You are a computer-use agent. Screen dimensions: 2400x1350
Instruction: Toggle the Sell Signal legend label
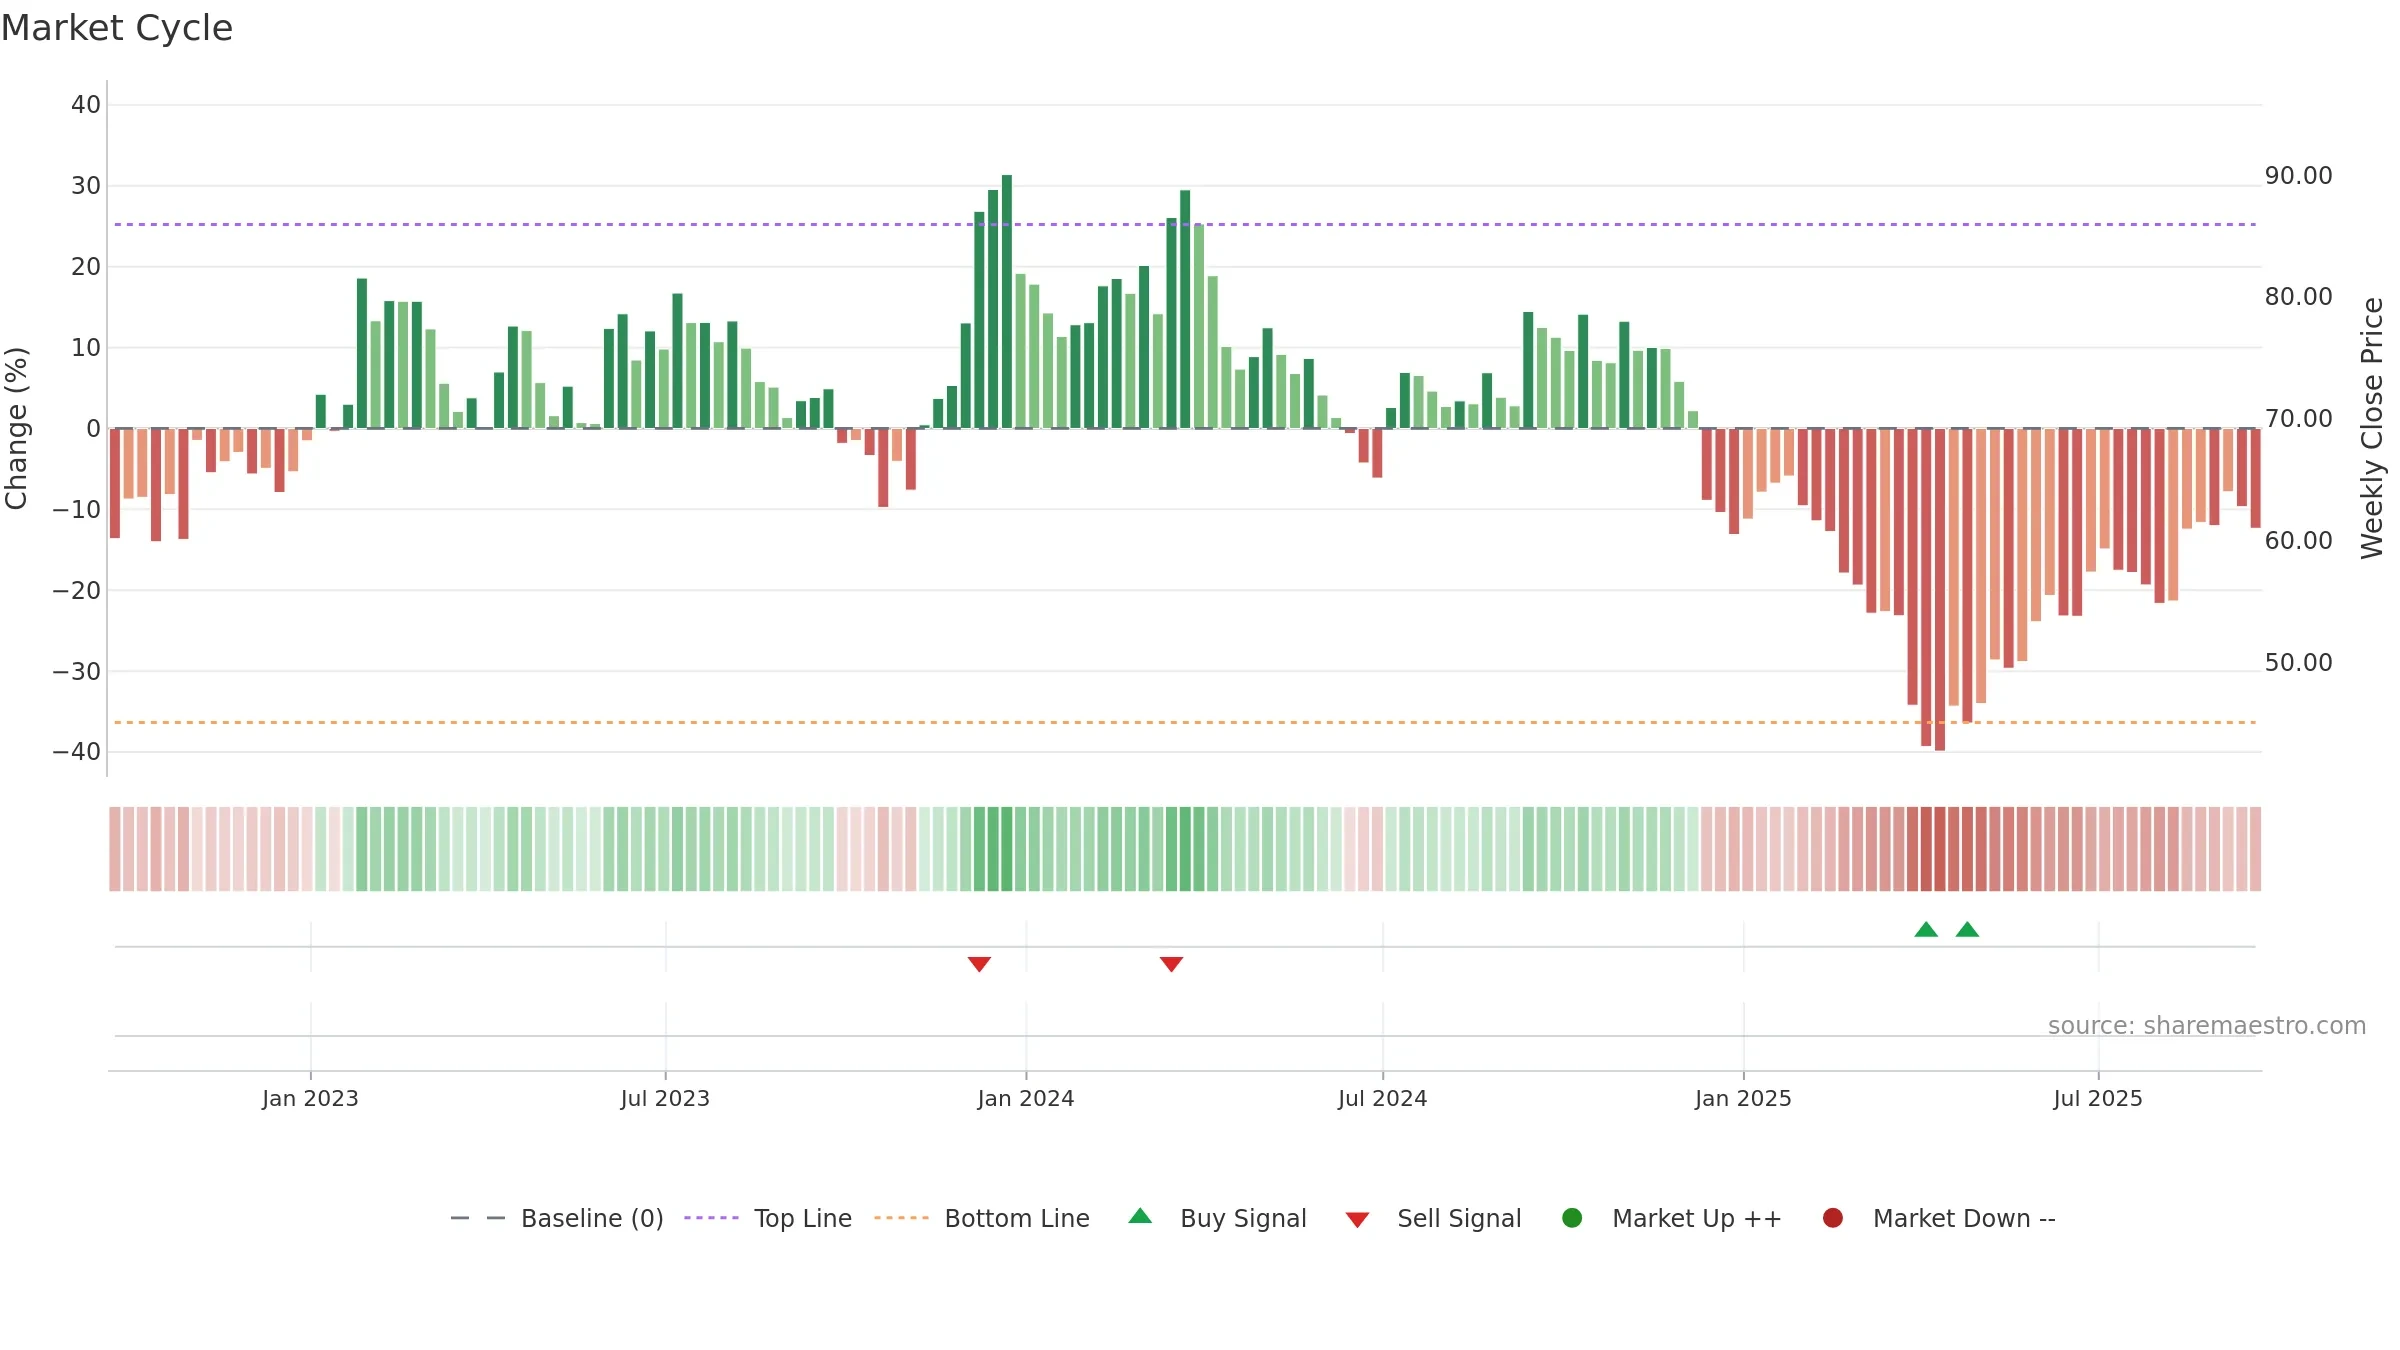(x=1459, y=1219)
